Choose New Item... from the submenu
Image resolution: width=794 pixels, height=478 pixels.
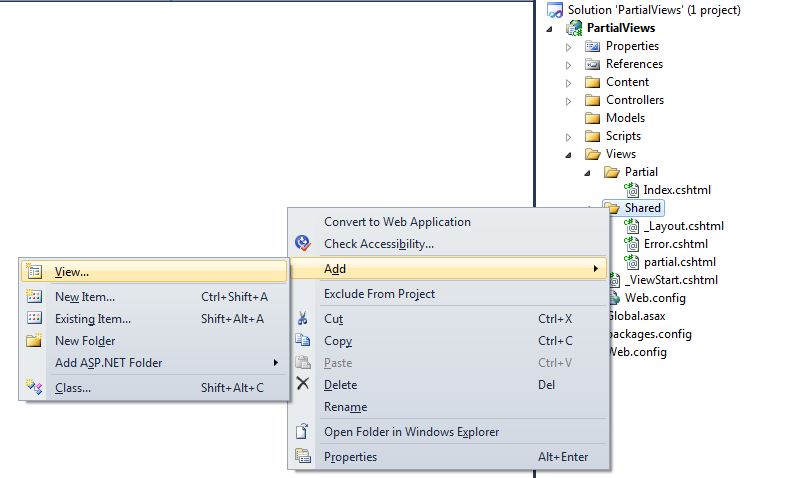point(154,297)
